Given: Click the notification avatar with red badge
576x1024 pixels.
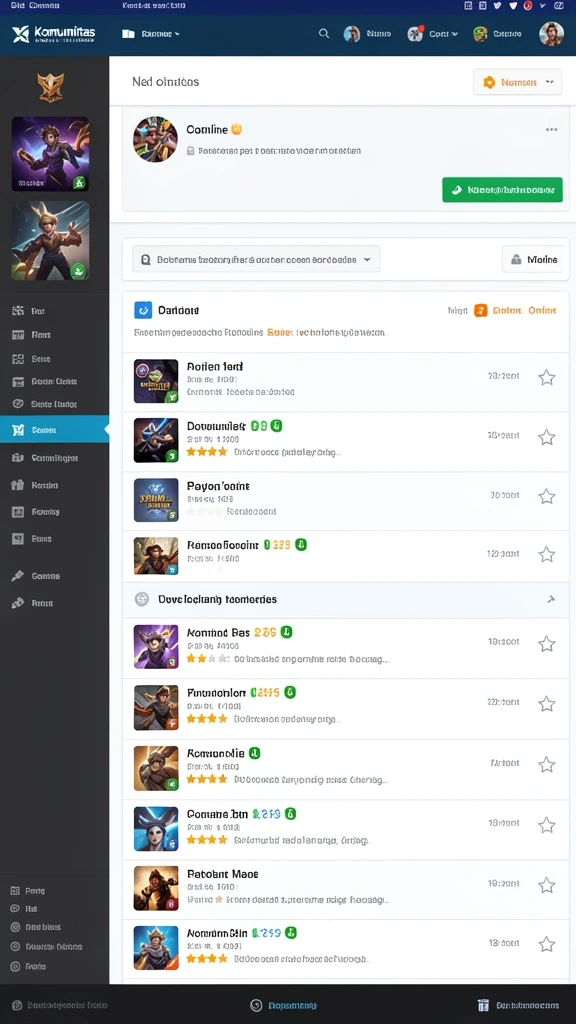Looking at the screenshot, I should pyautogui.click(x=415, y=33).
